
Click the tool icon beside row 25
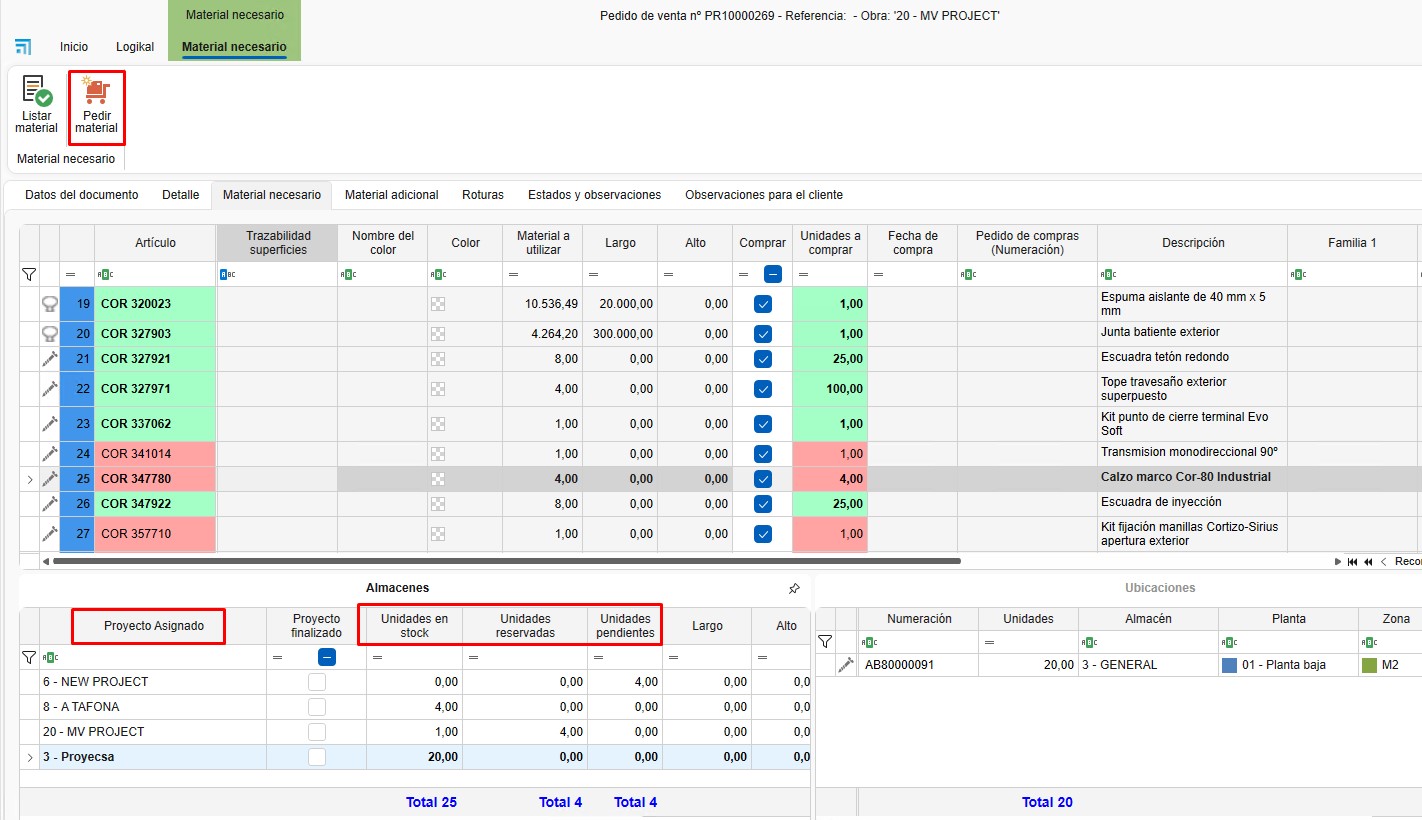pos(49,479)
